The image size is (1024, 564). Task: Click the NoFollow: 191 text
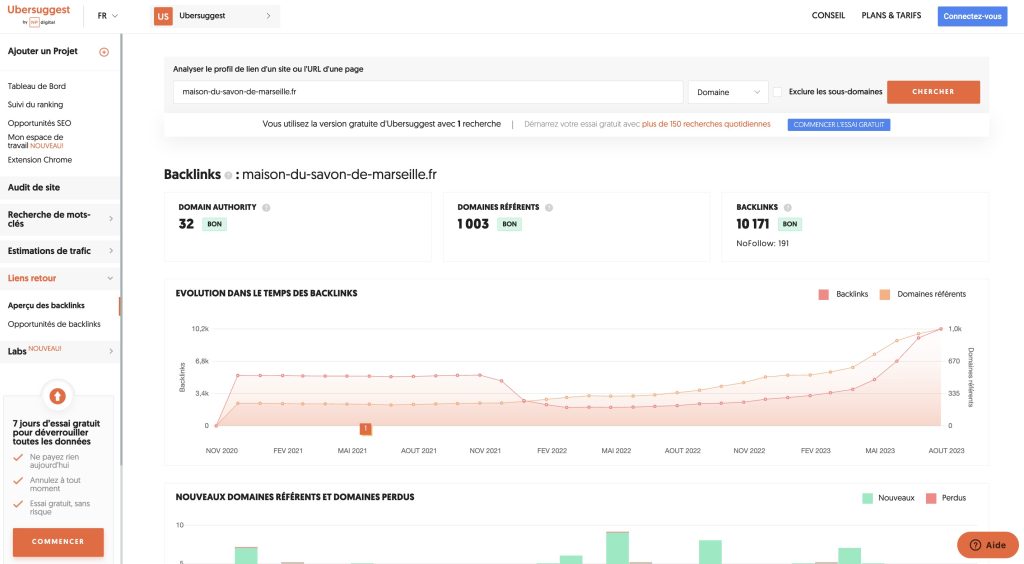click(762, 243)
